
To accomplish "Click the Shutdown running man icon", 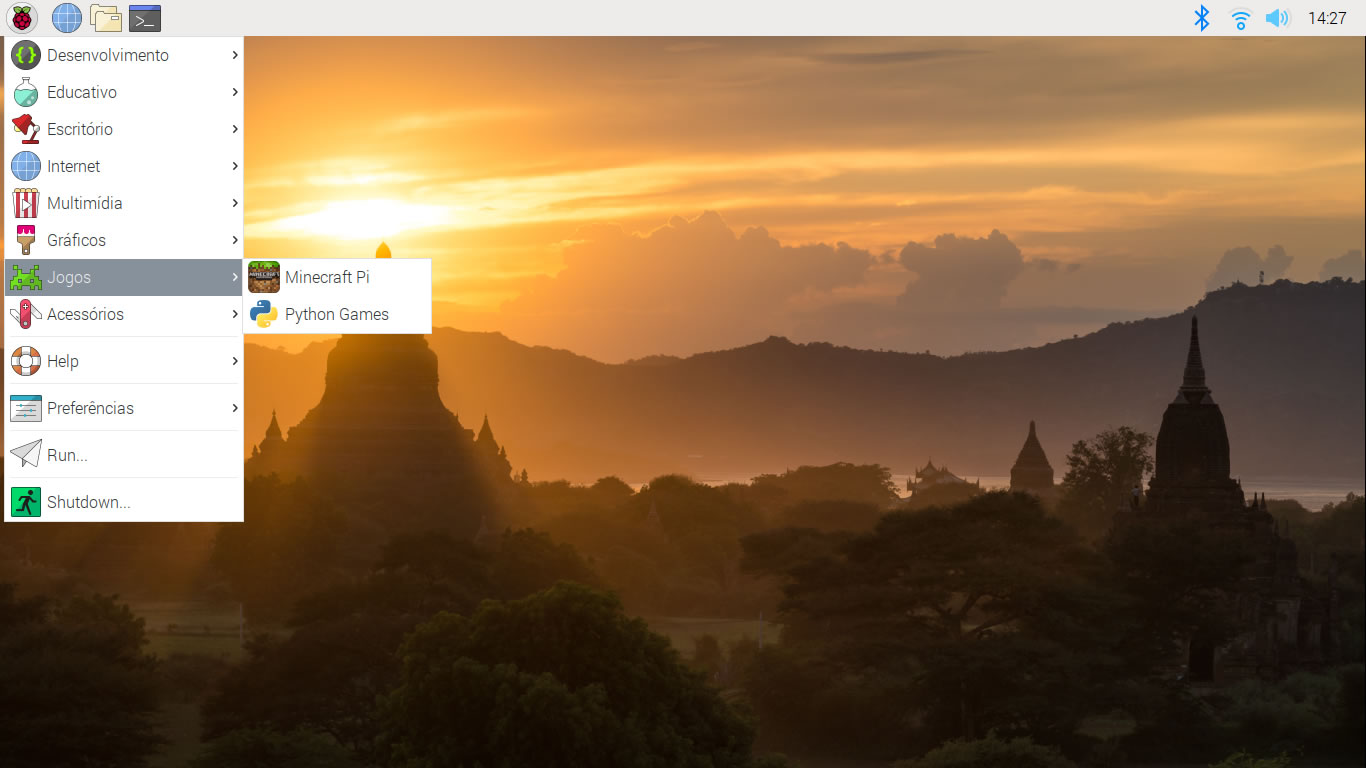I will pyautogui.click(x=26, y=502).
